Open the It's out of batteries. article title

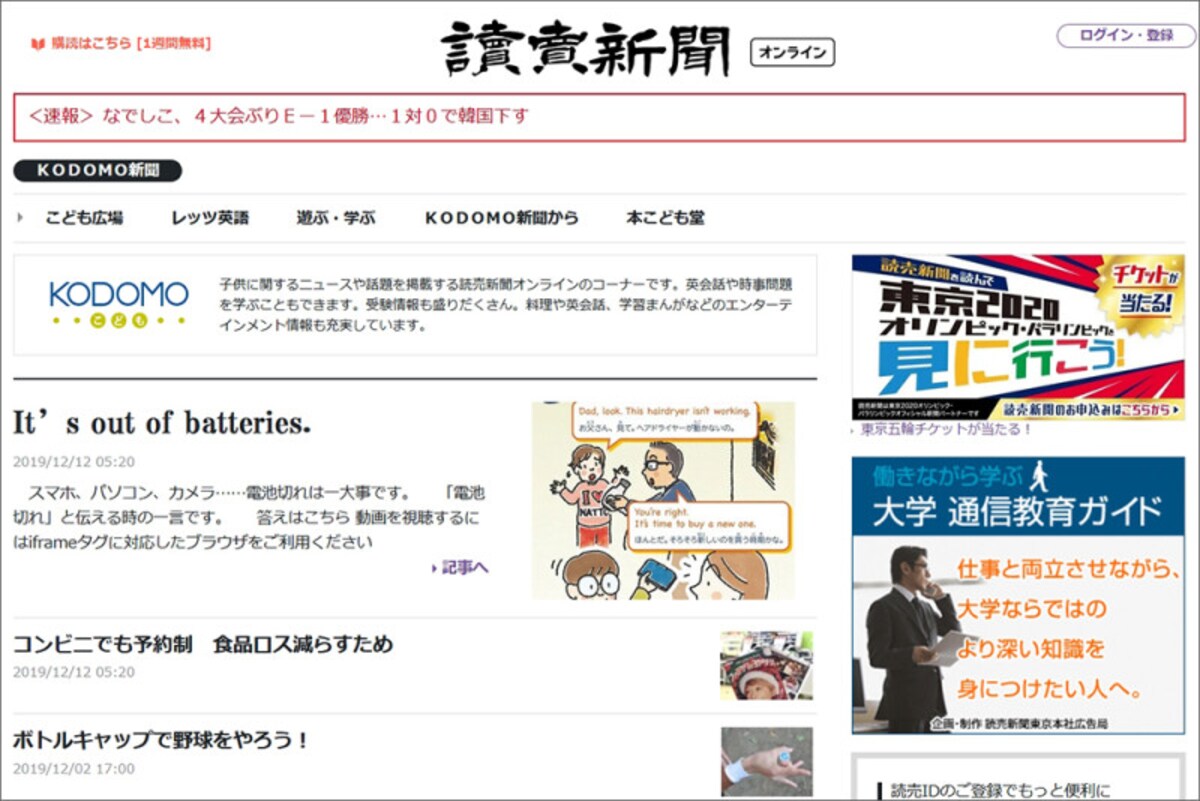click(162, 423)
